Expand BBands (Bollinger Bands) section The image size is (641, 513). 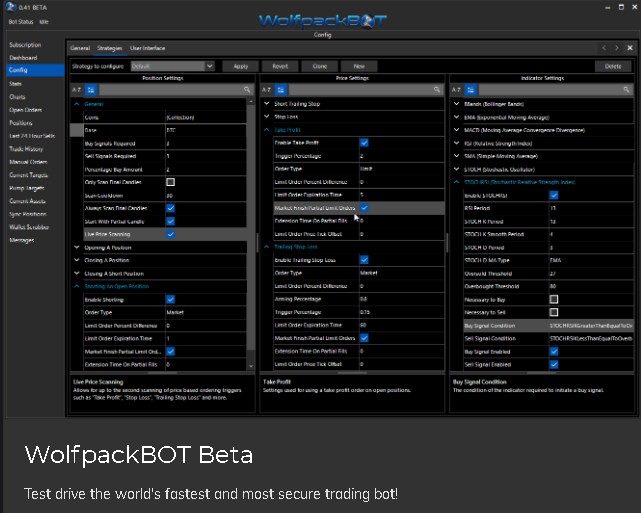(x=456, y=104)
